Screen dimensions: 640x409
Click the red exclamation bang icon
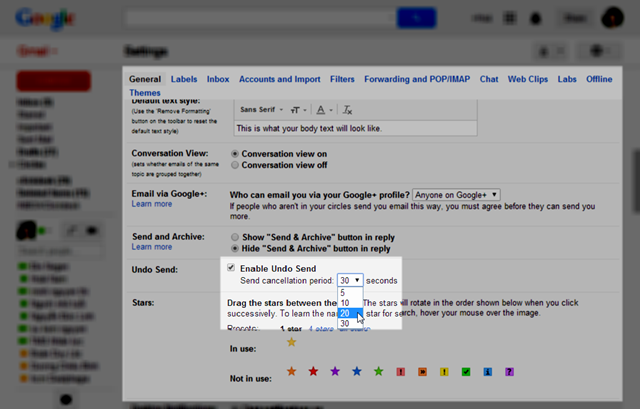[x=401, y=372]
